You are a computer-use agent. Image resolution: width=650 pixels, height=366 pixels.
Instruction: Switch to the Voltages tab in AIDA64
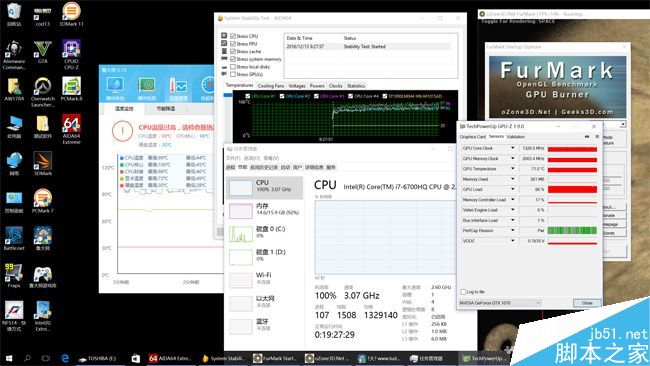(297, 86)
